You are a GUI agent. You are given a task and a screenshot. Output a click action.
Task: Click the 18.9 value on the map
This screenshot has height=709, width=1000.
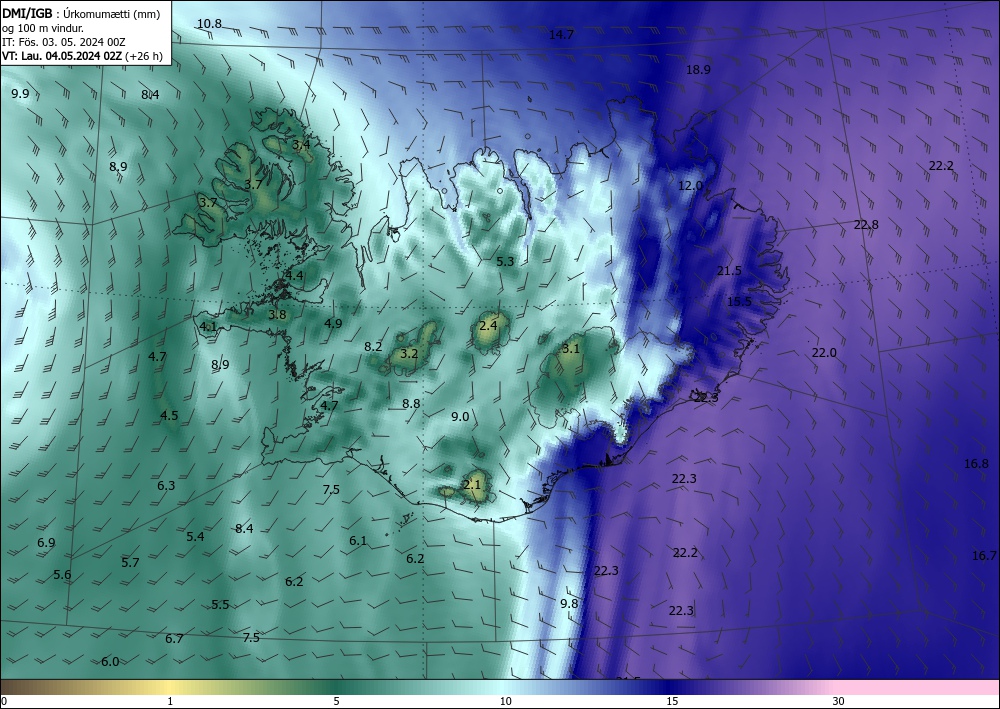(x=698, y=70)
